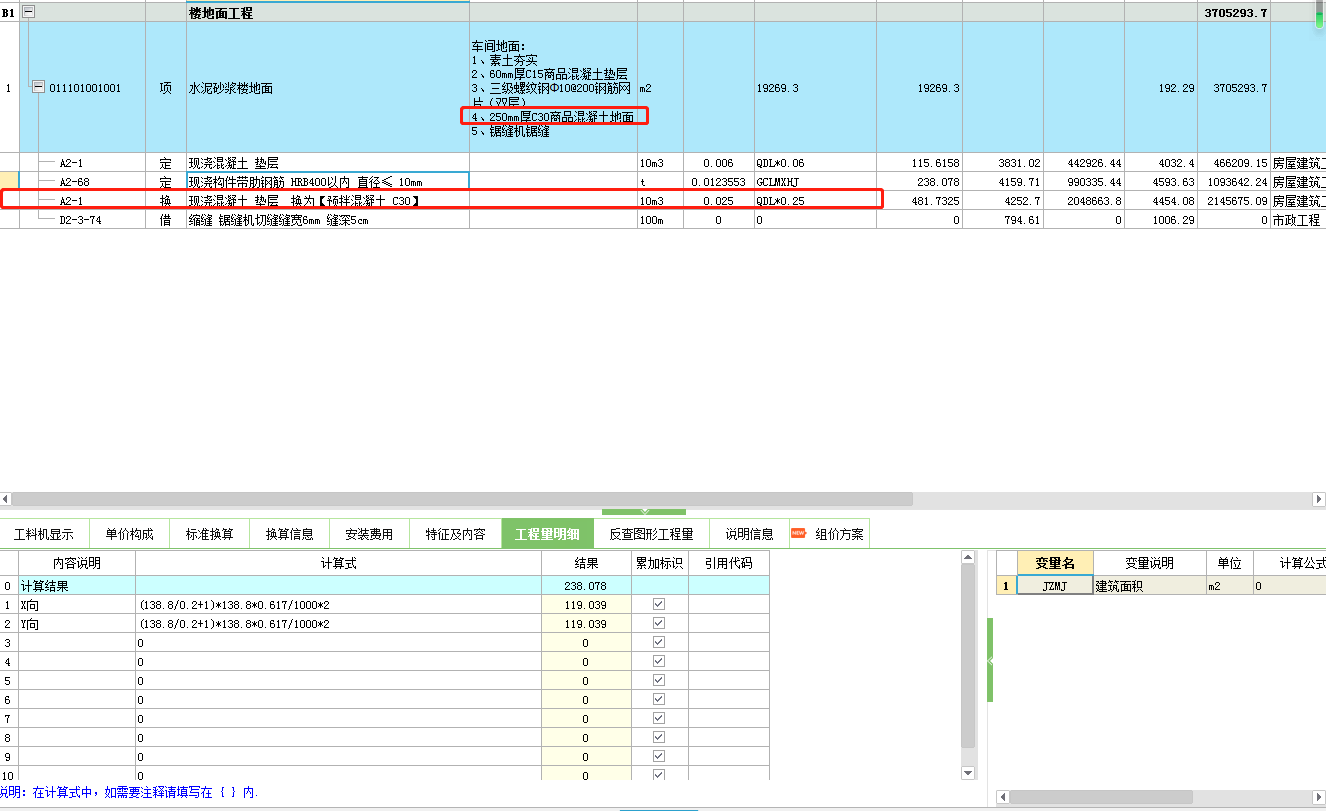
Task: Click the Y向 formula cell
Action: (x=338, y=623)
